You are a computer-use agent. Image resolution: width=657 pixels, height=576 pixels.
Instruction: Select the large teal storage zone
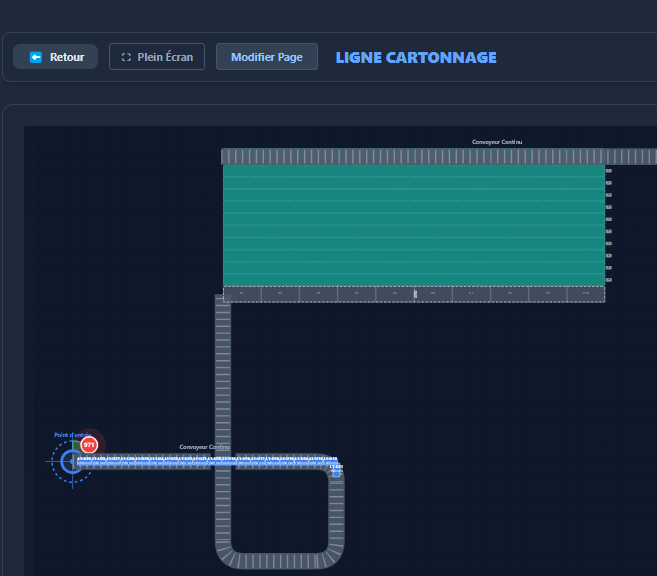414,225
